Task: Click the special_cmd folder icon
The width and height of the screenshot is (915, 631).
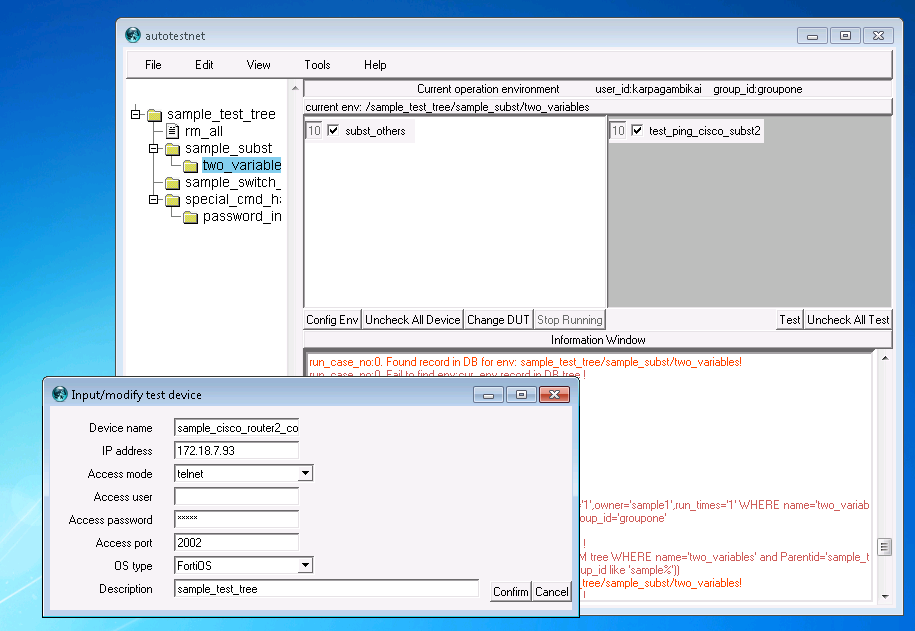Action: click(172, 200)
